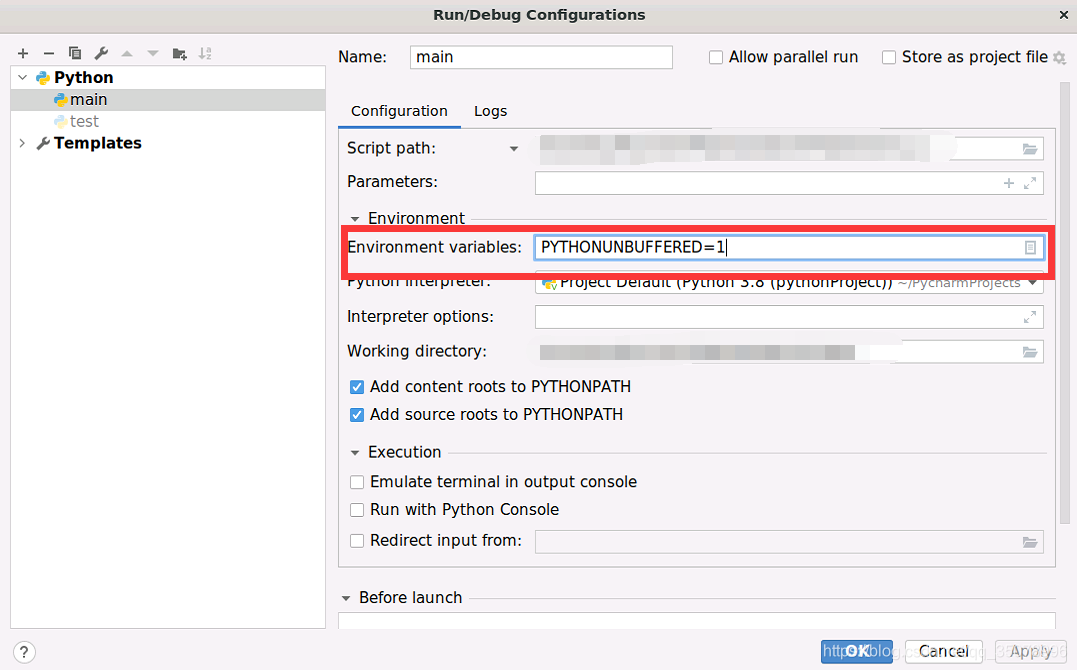Uncheck Add content roots to PYTHONPATH
This screenshot has height=670, width=1077.
[x=356, y=387]
